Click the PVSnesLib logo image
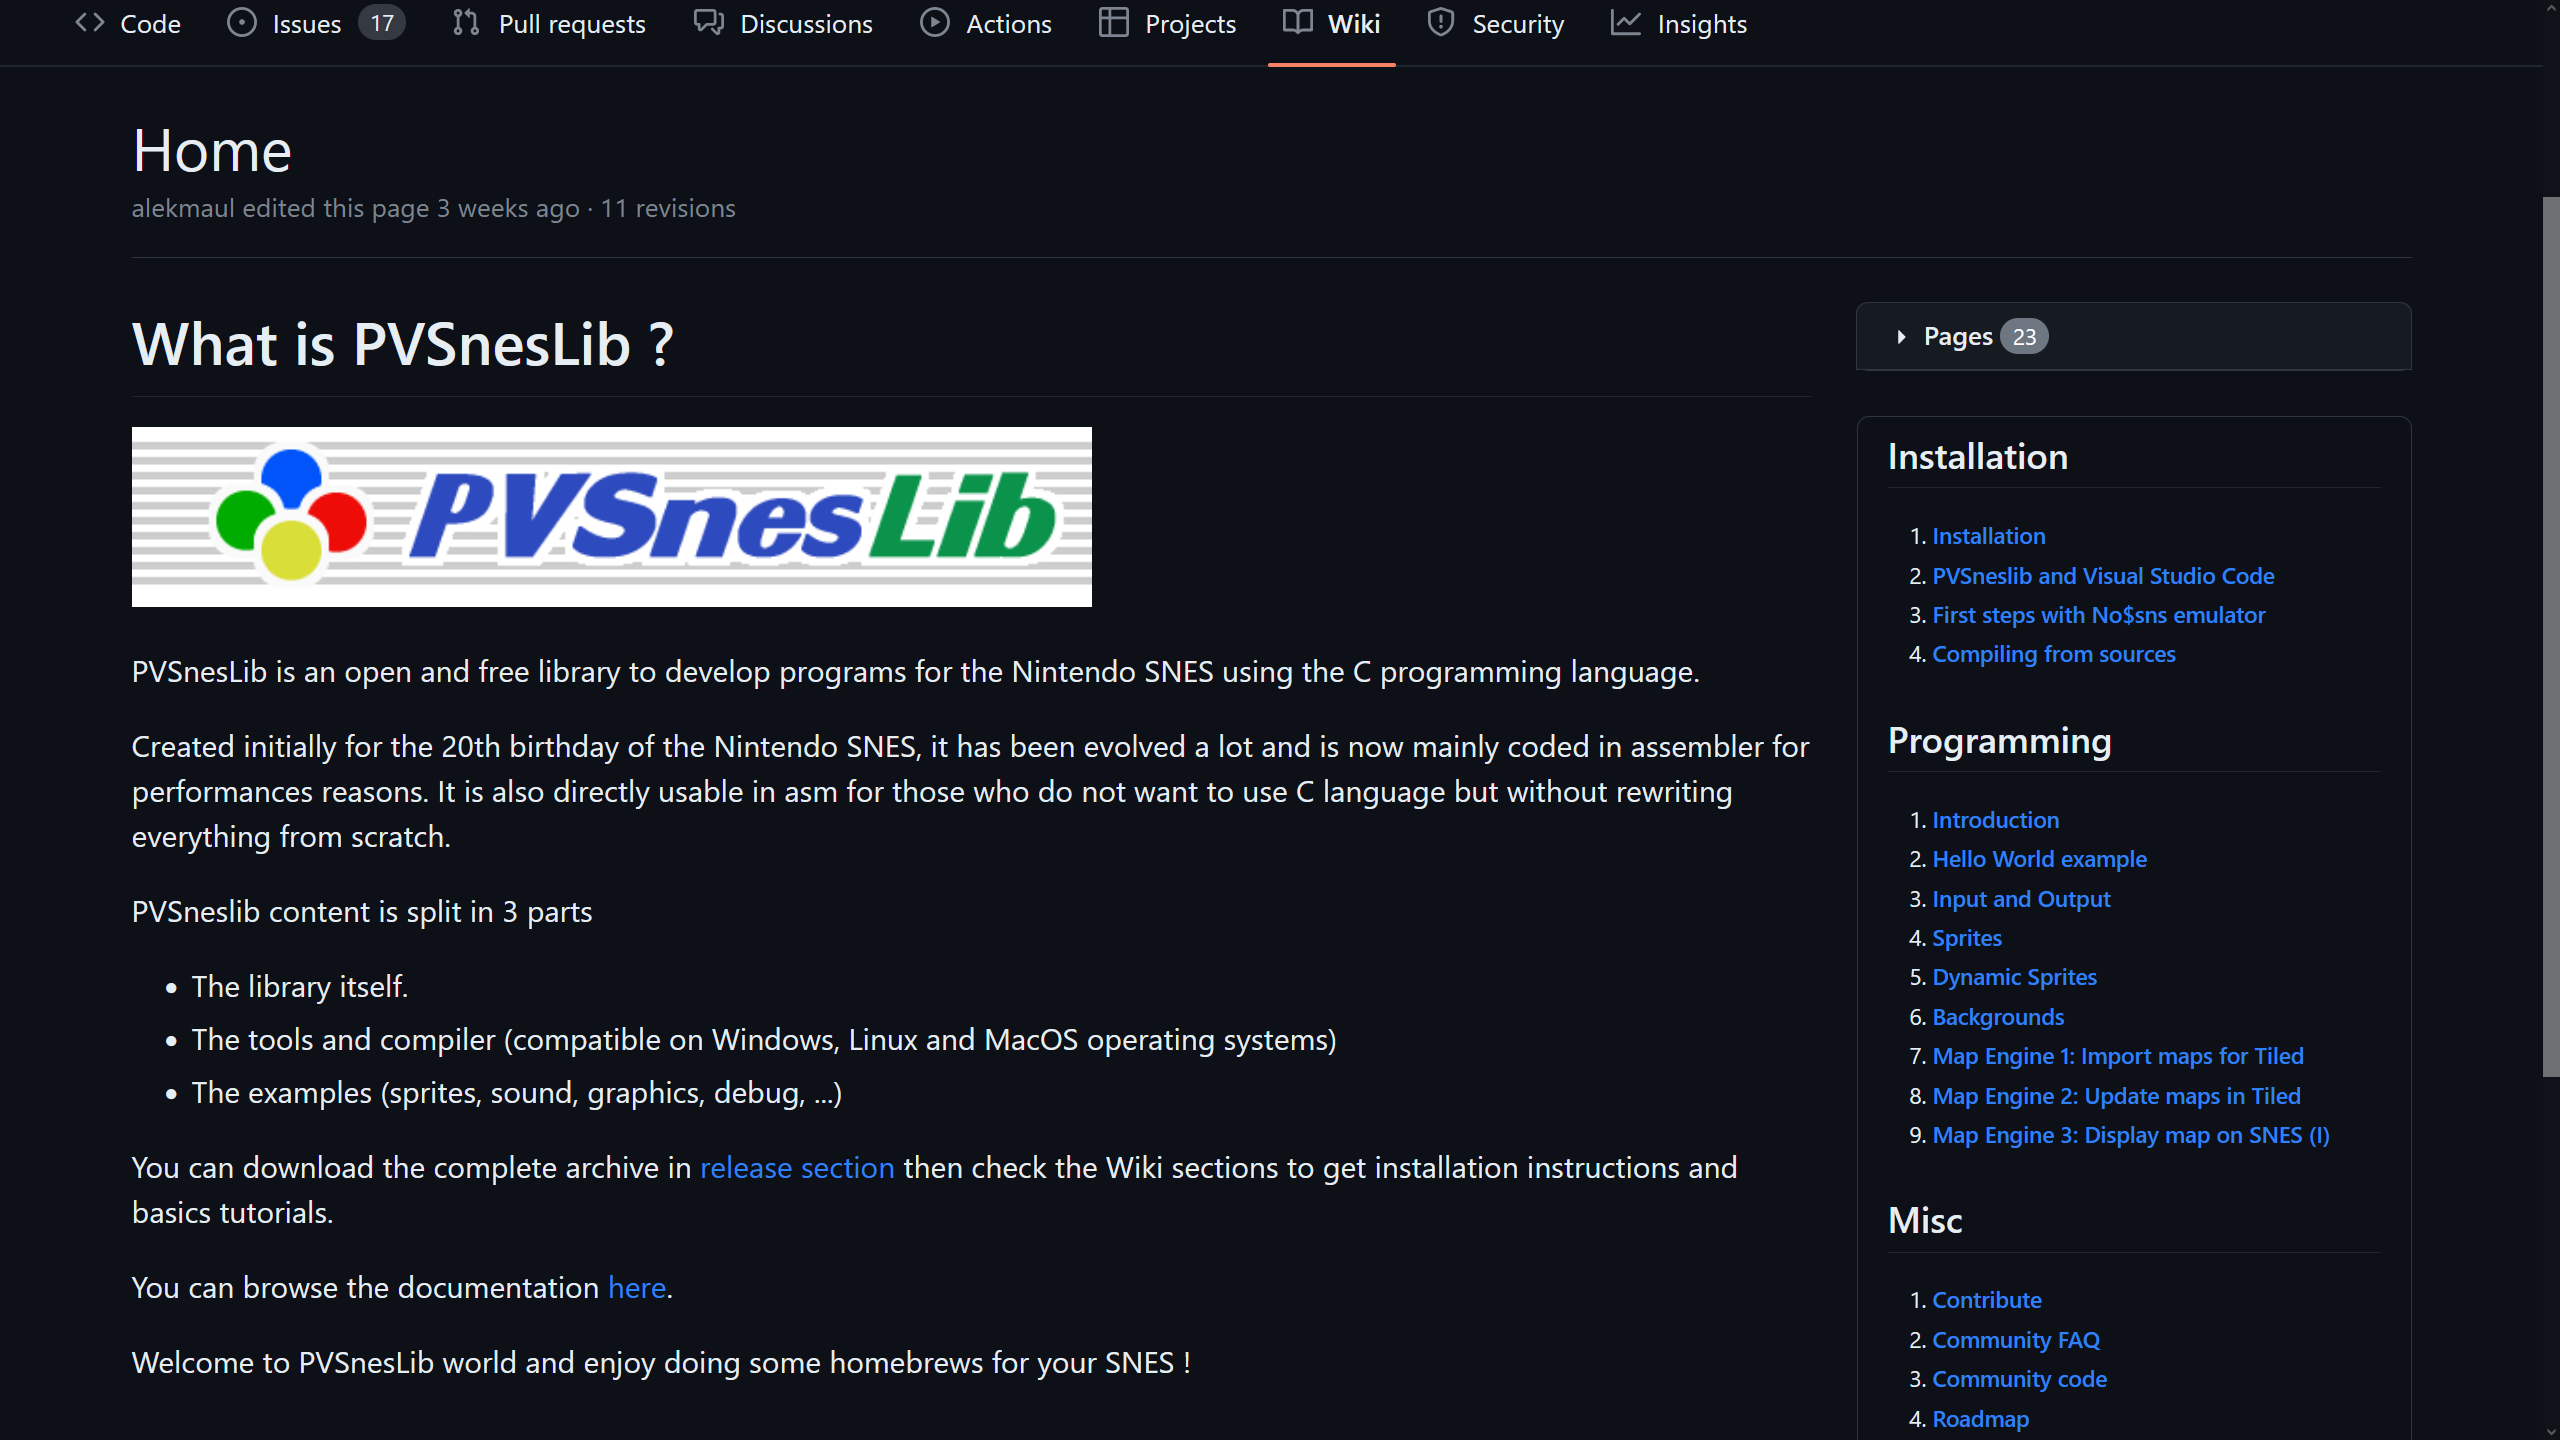Screen dimensions: 2560x1440 (611, 517)
